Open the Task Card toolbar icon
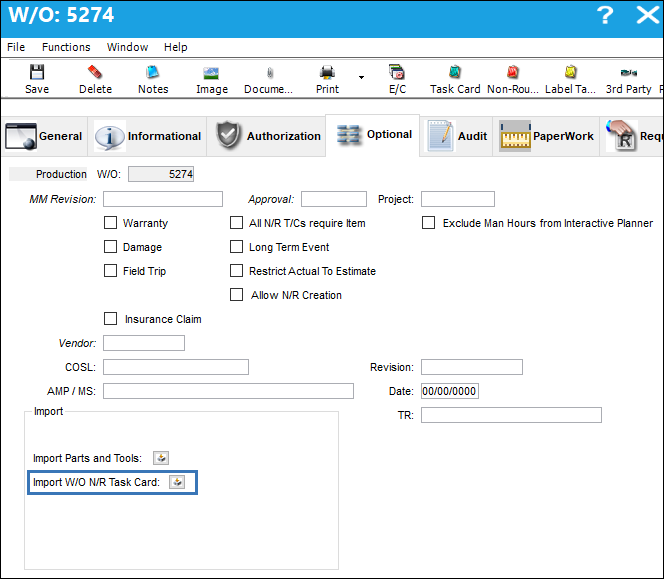 [x=455, y=72]
